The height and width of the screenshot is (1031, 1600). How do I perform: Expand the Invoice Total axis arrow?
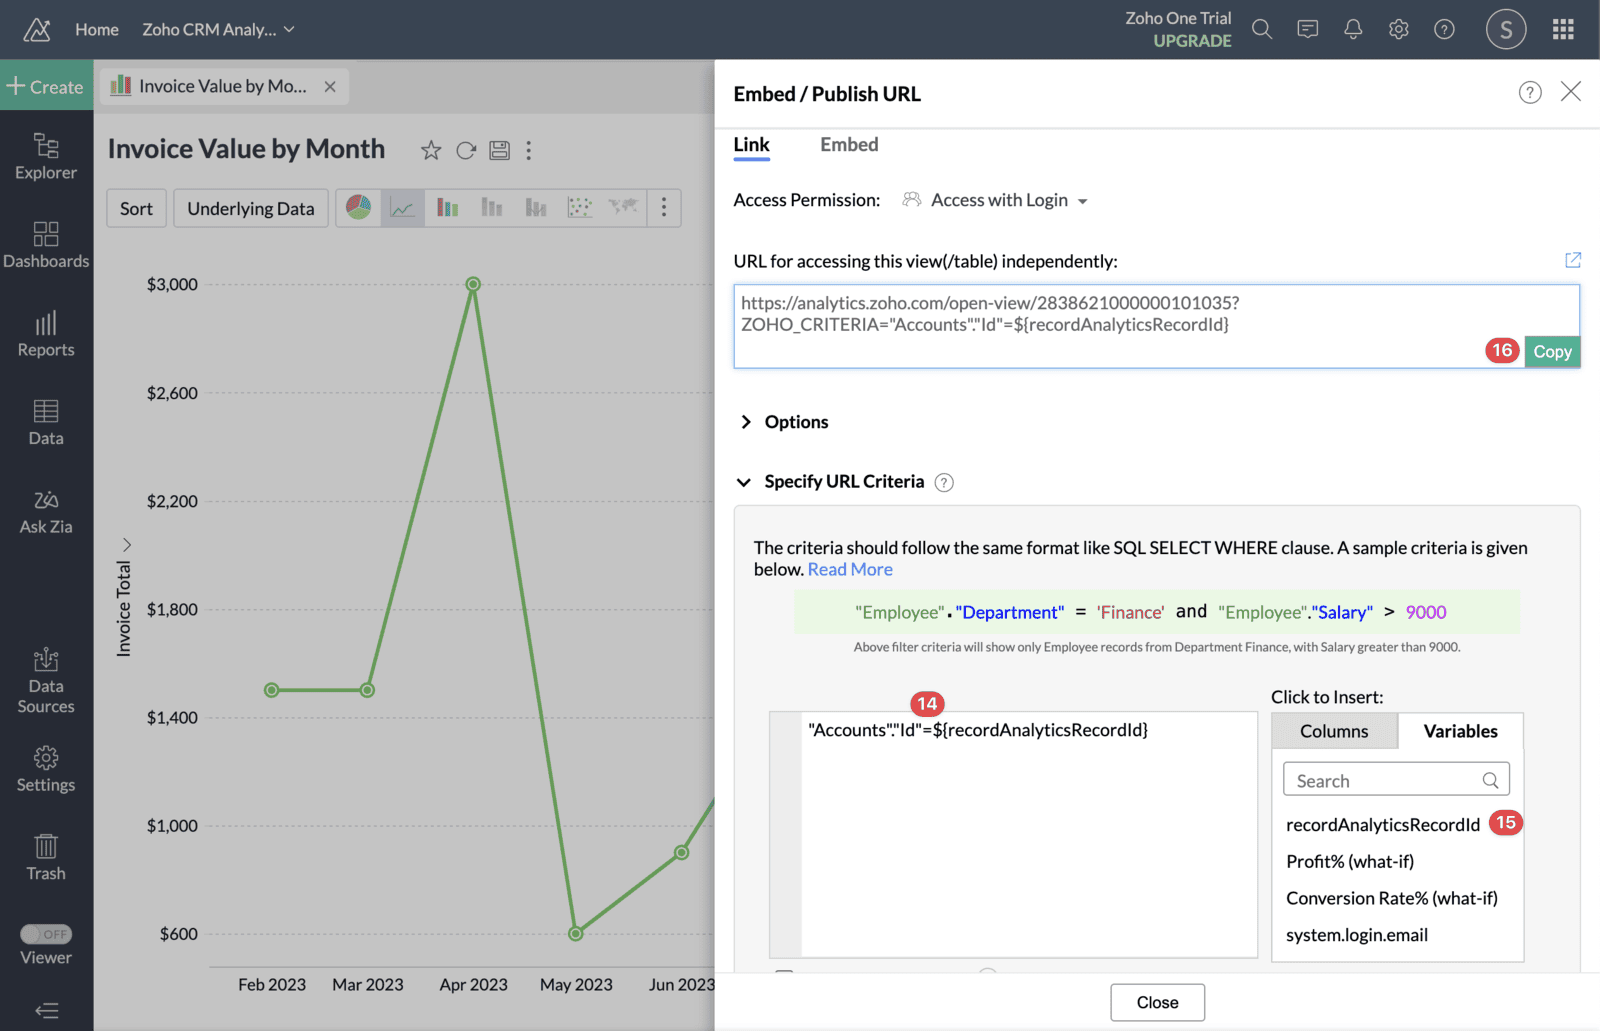click(x=127, y=545)
